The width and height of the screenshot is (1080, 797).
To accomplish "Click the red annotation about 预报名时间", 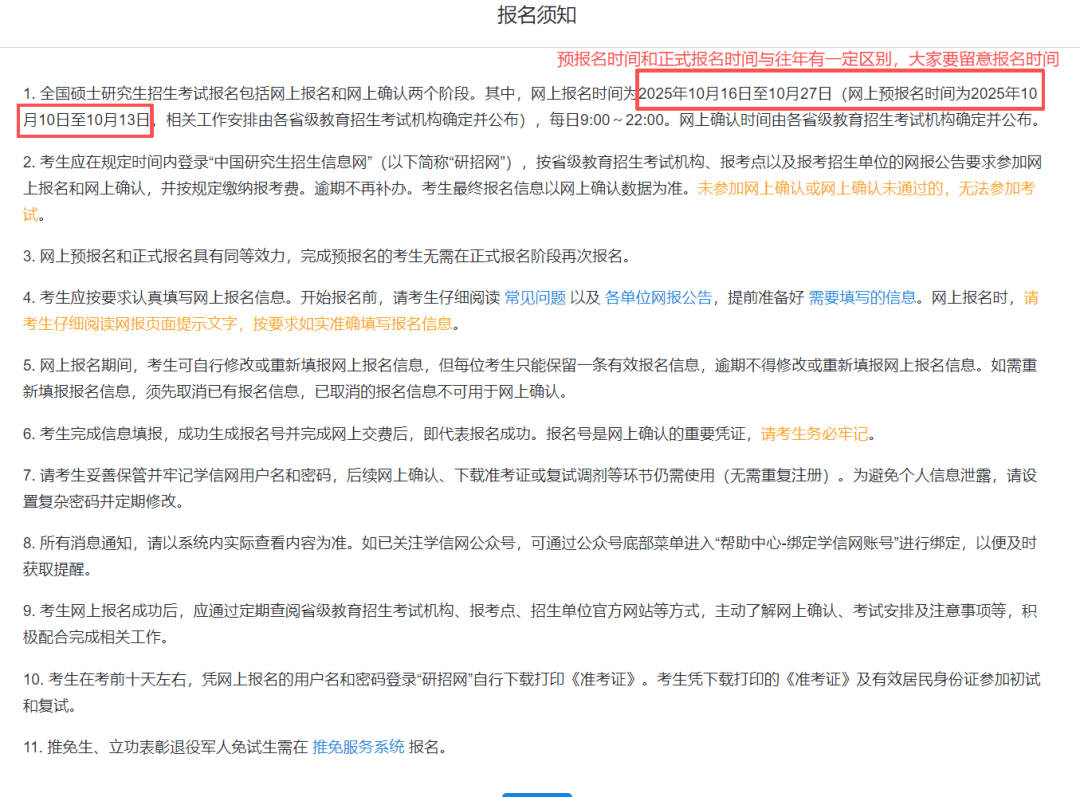I will pyautogui.click(x=807, y=59).
